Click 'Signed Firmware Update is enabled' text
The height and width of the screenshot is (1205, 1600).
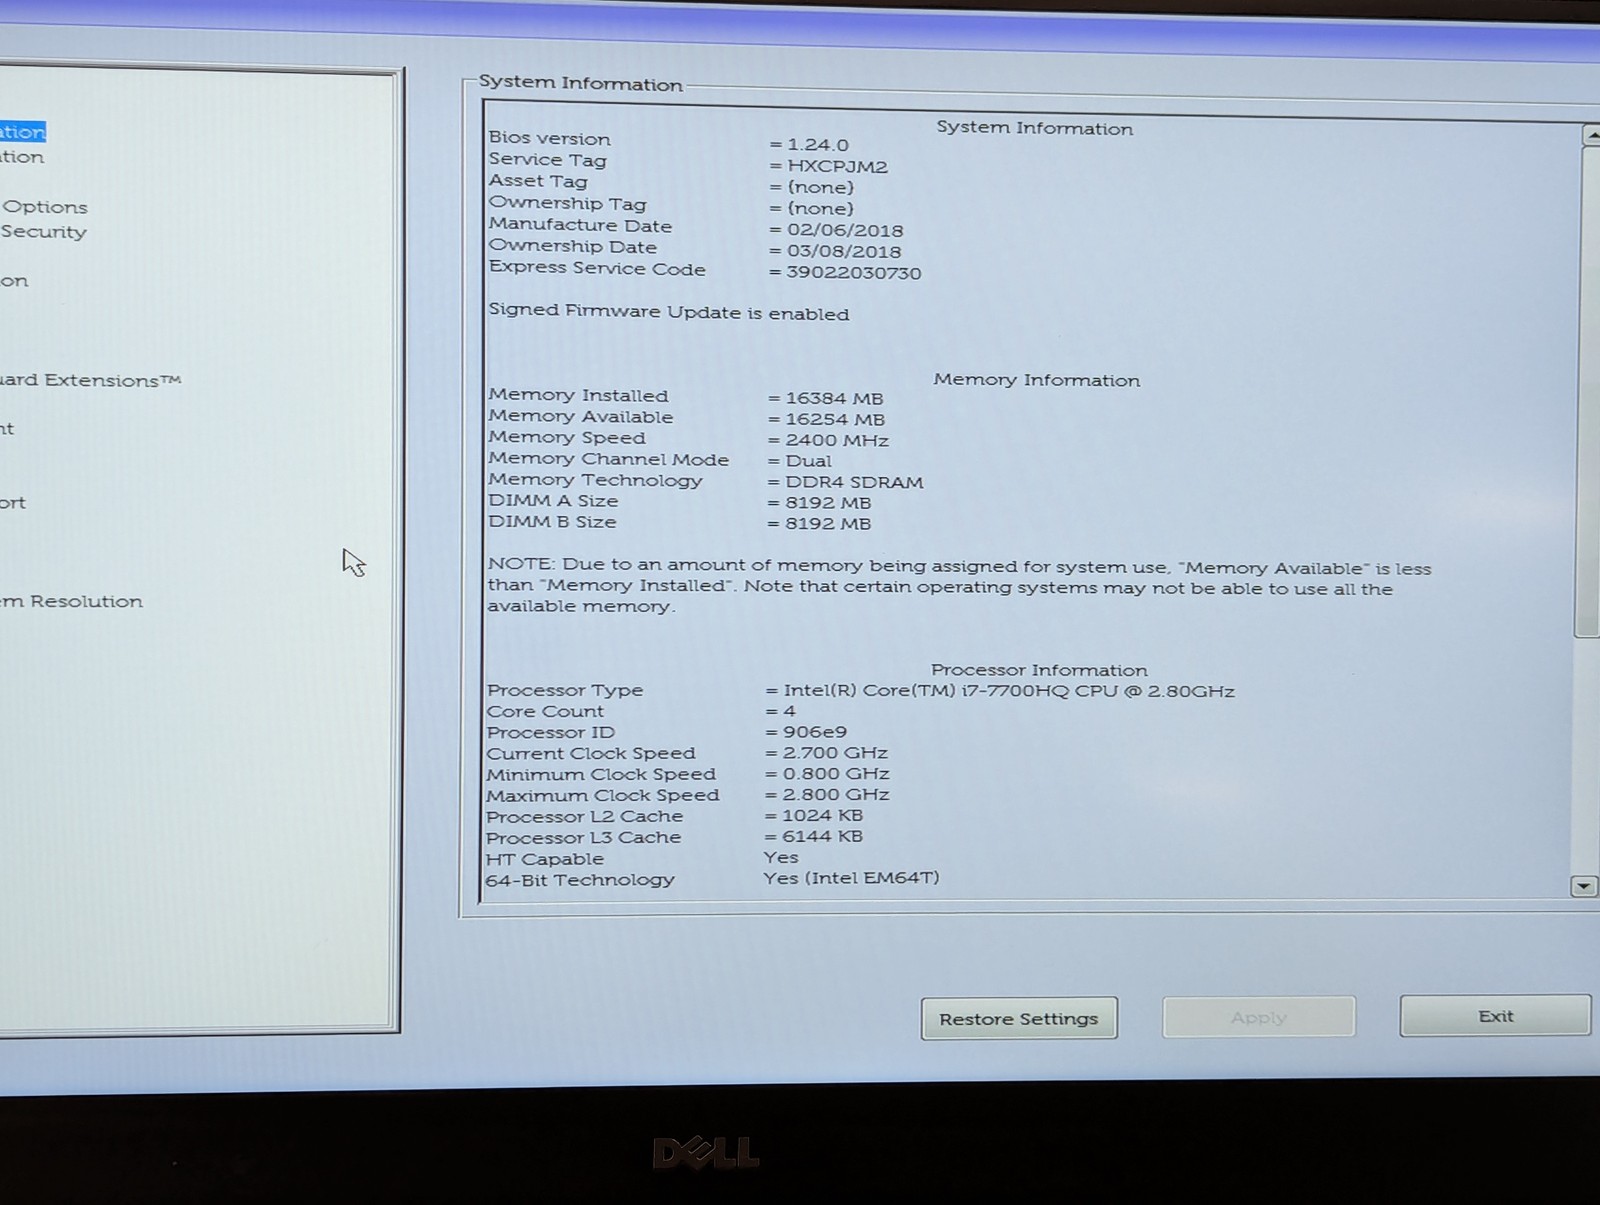click(x=668, y=311)
